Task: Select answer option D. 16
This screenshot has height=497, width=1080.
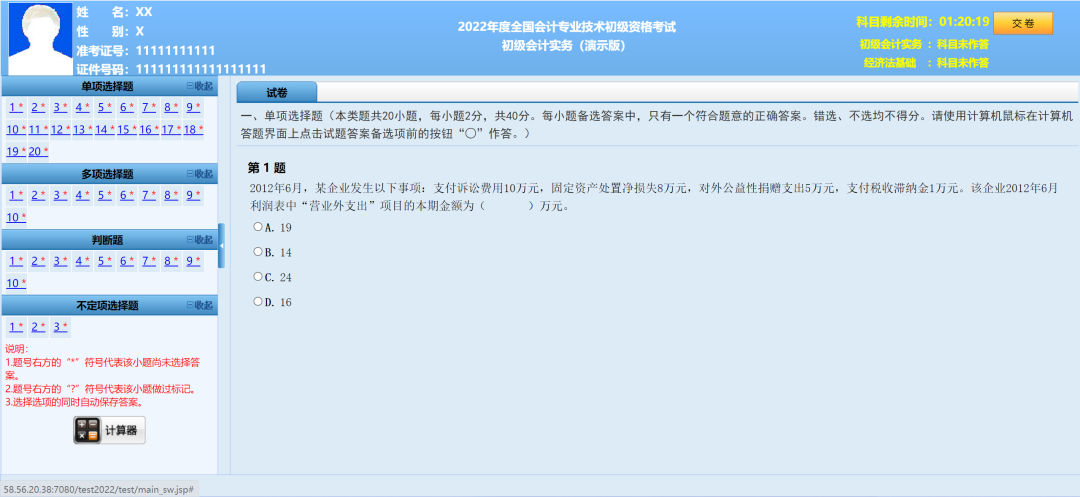Action: pos(258,302)
